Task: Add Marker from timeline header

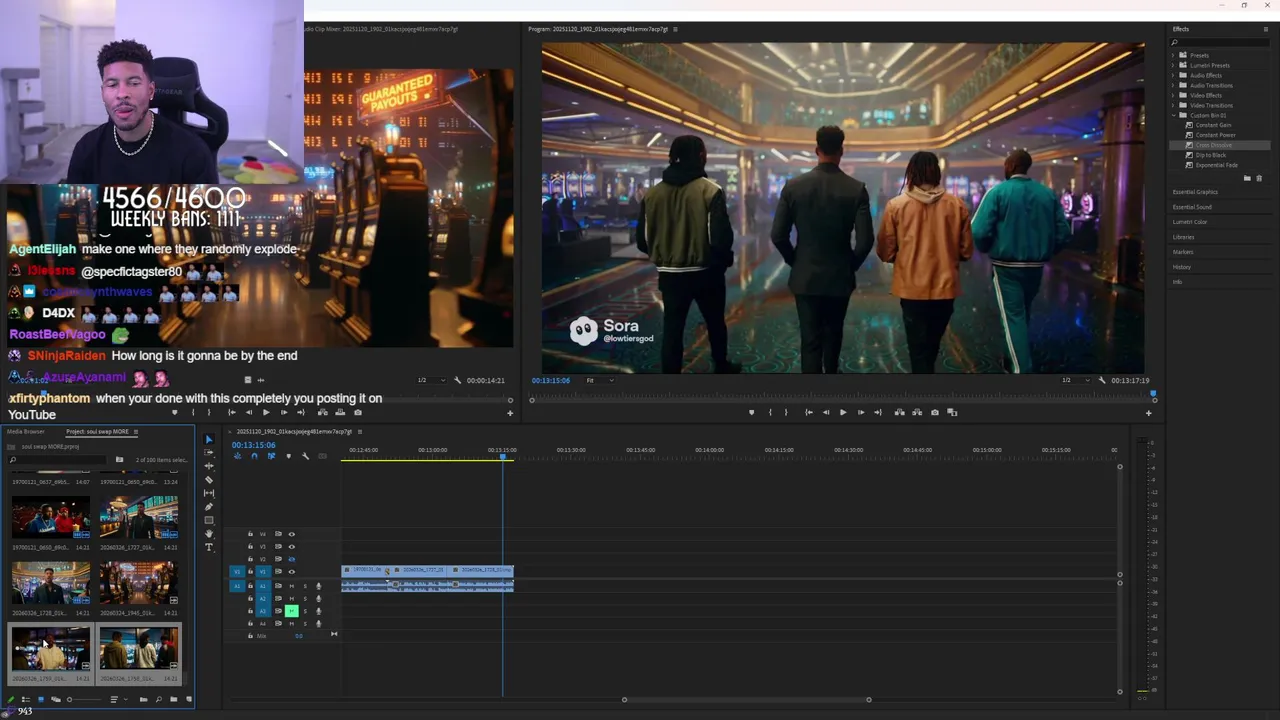Action: click(x=289, y=456)
